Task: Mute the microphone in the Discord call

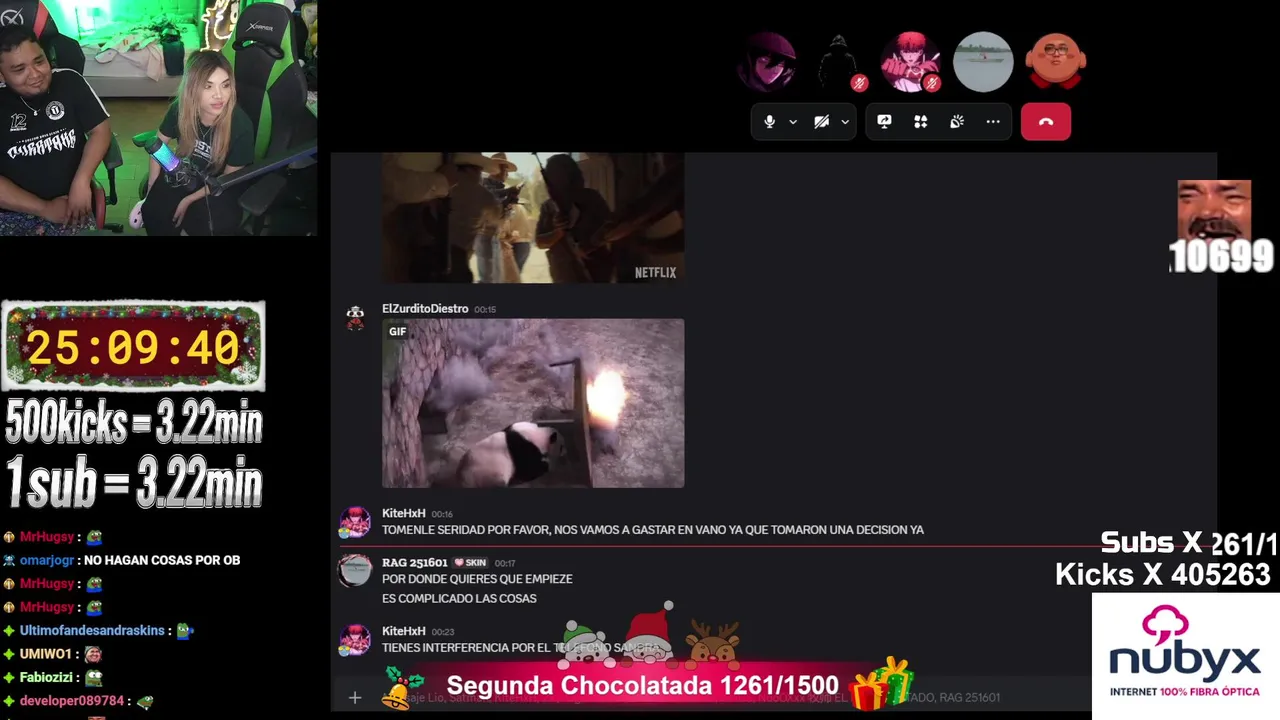Action: (x=769, y=122)
